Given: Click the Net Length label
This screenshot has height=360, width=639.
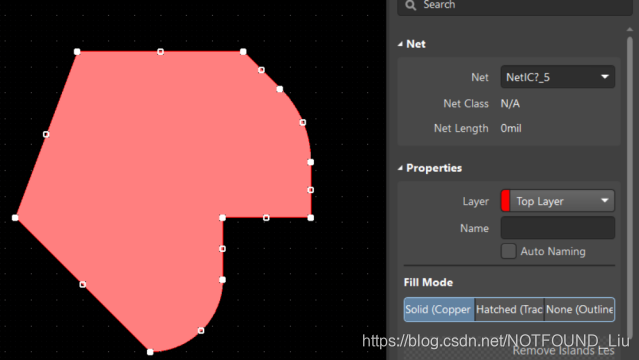Looking at the screenshot, I should tap(461, 128).
